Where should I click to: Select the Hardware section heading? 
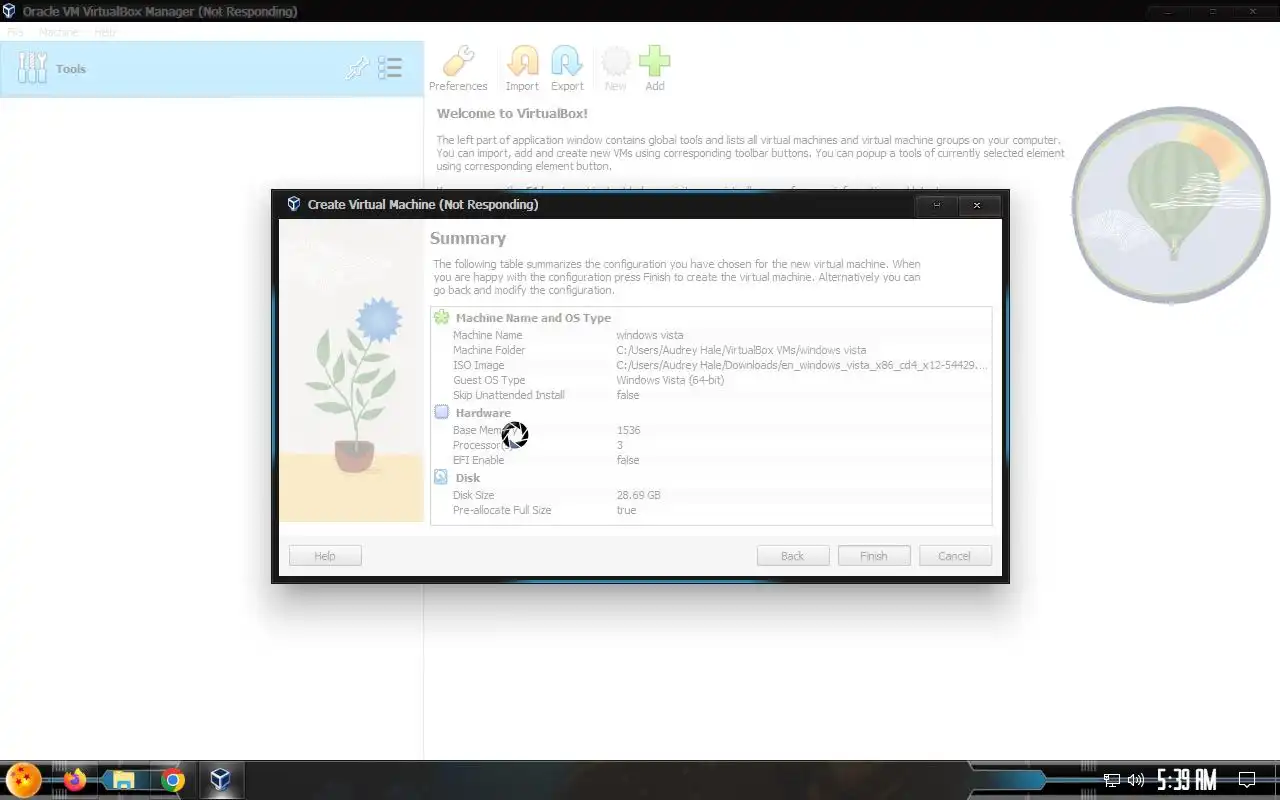click(x=483, y=412)
